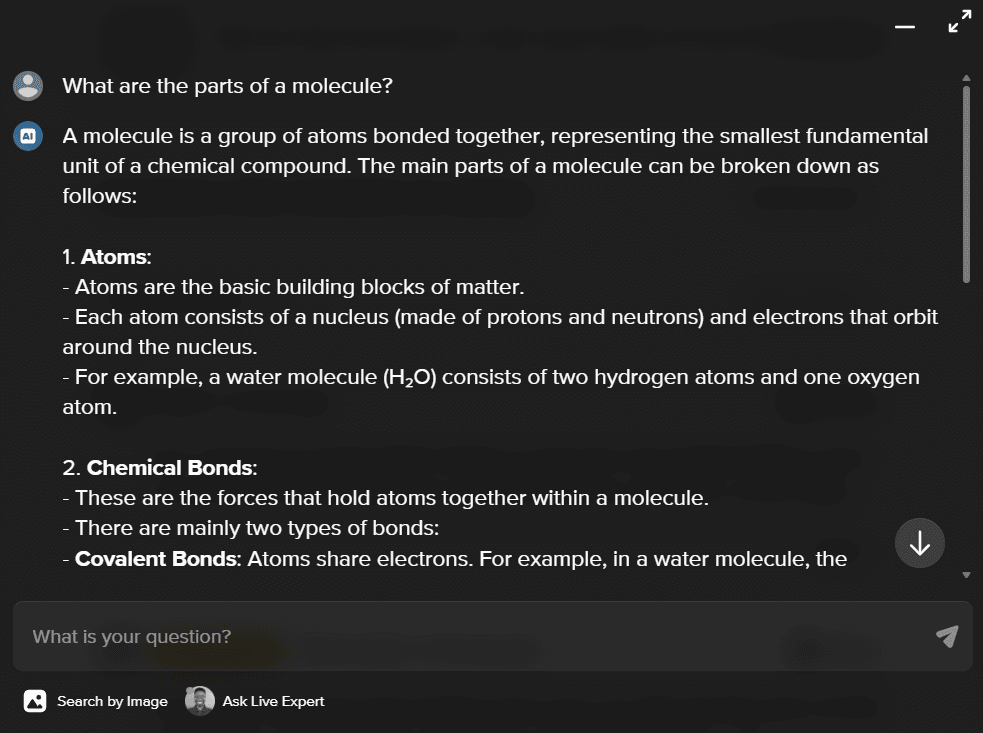Click the Ask Live Expert avatar photo

(x=200, y=701)
